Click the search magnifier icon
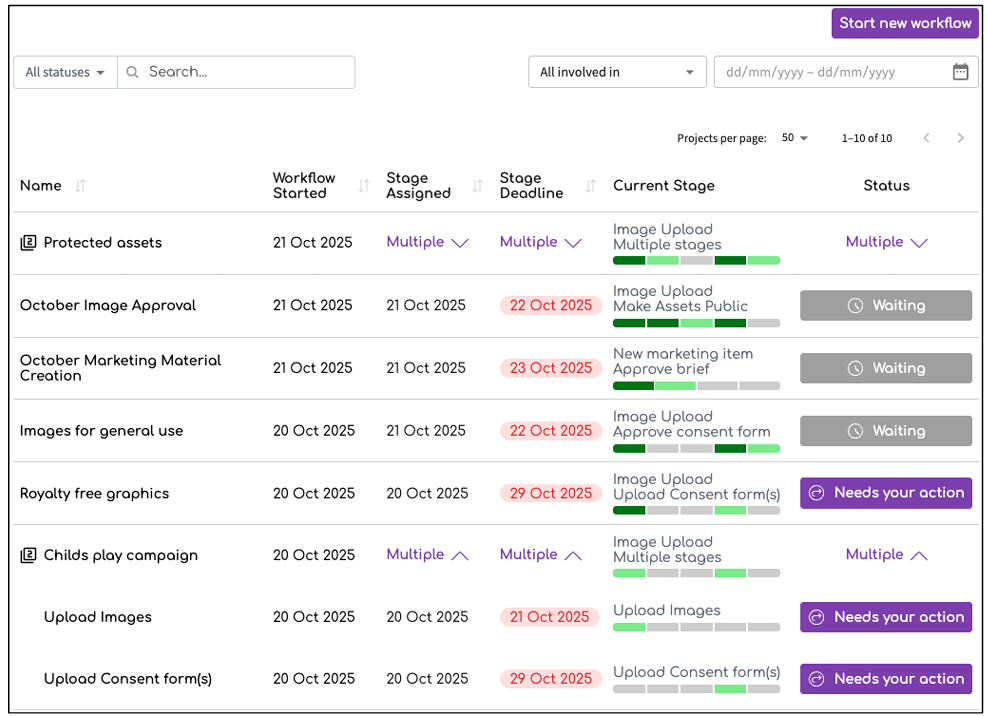The image size is (987, 716). [133, 72]
